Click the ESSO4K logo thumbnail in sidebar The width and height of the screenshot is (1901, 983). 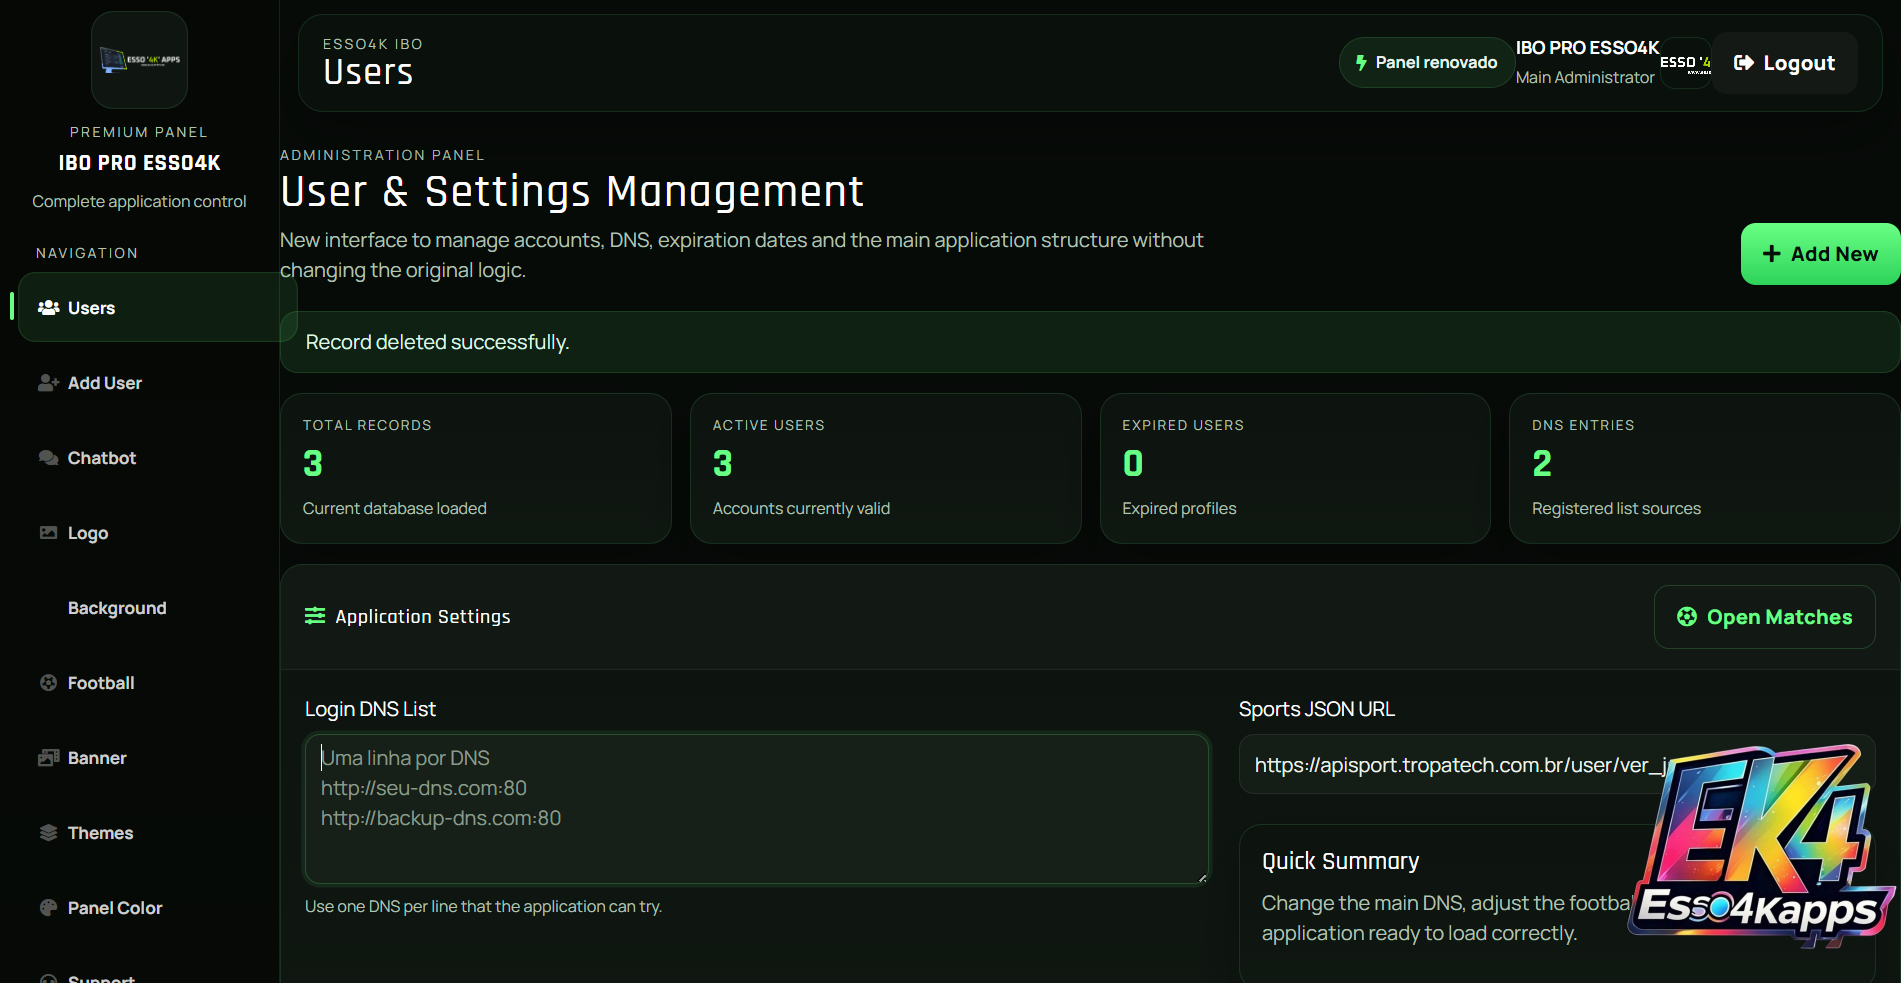140,60
